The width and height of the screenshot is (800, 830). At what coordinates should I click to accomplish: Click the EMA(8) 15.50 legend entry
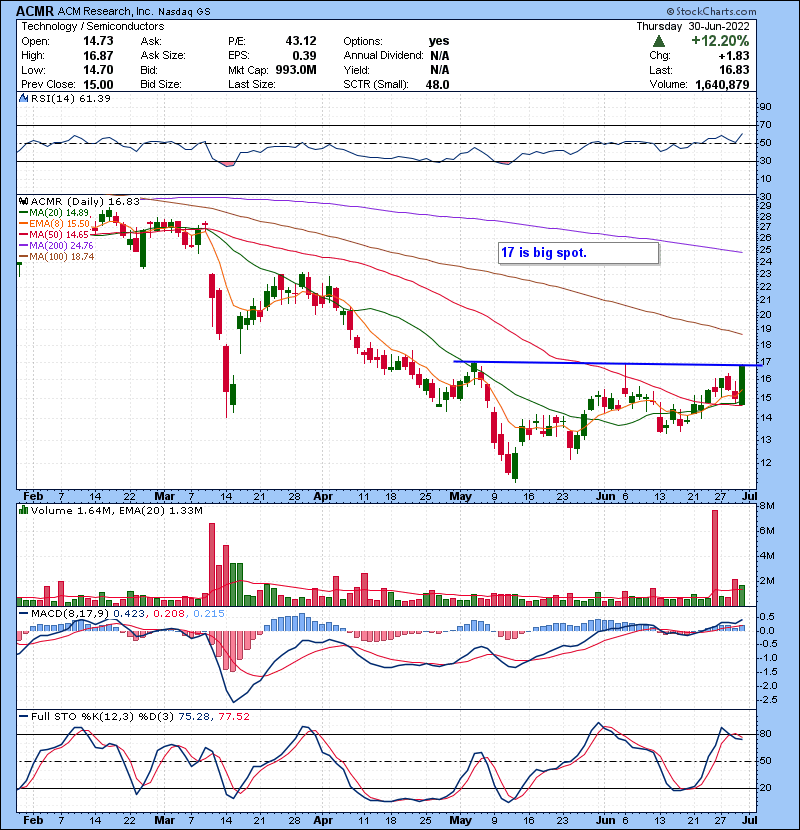pos(55,224)
